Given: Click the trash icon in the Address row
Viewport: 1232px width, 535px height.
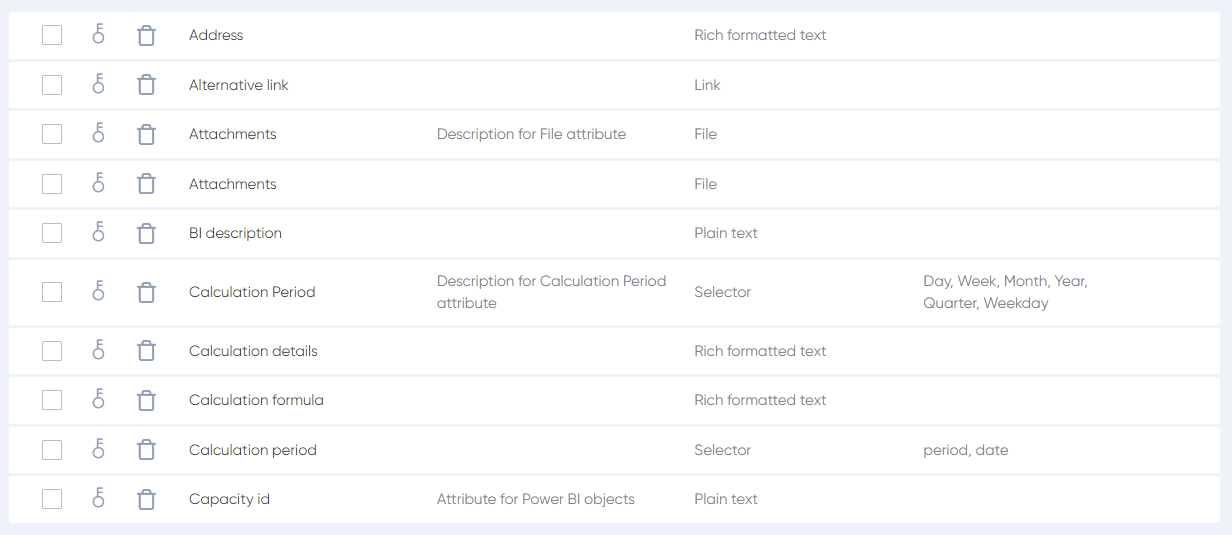Looking at the screenshot, I should pyautogui.click(x=146, y=35).
